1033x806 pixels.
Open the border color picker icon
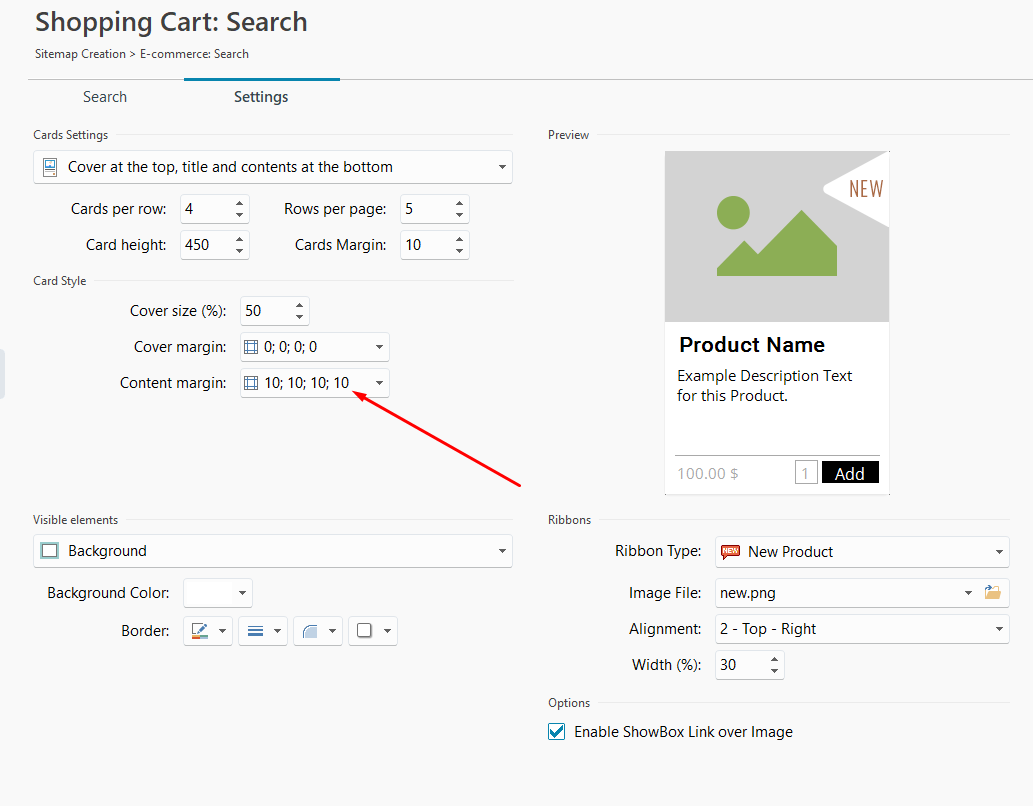pos(200,631)
